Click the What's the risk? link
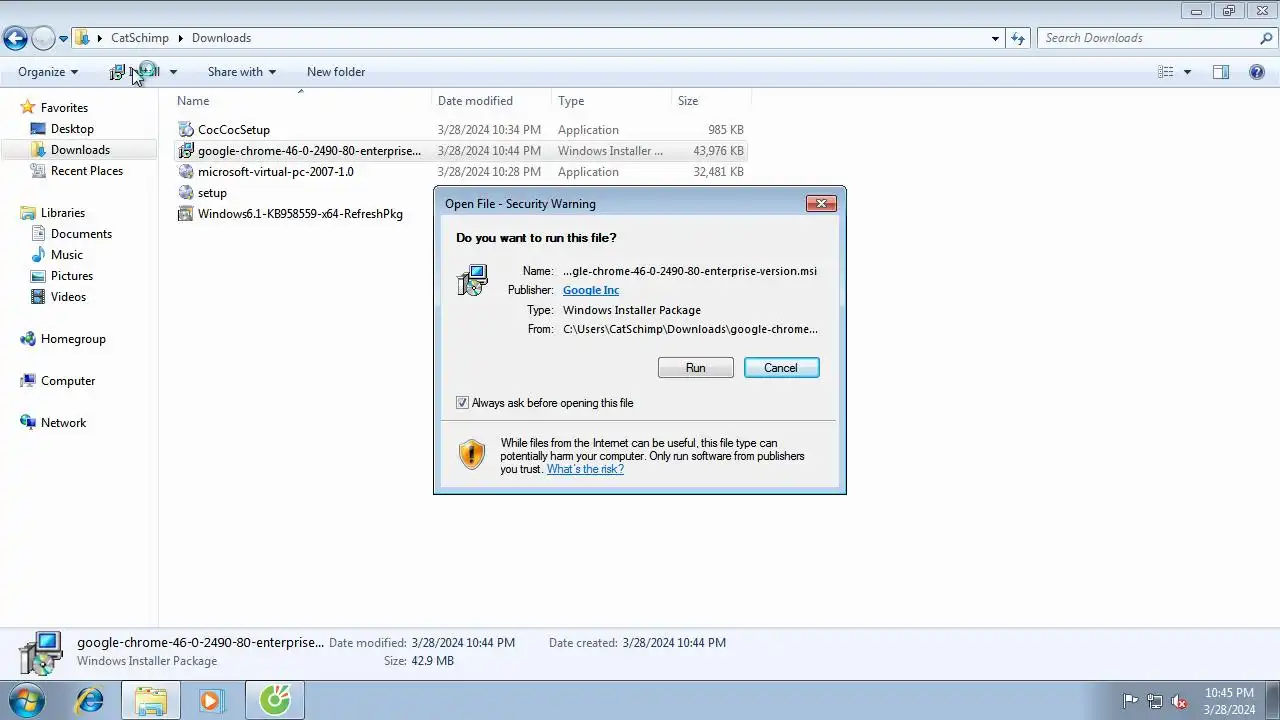Screen dimensions: 1280x720 (585, 469)
